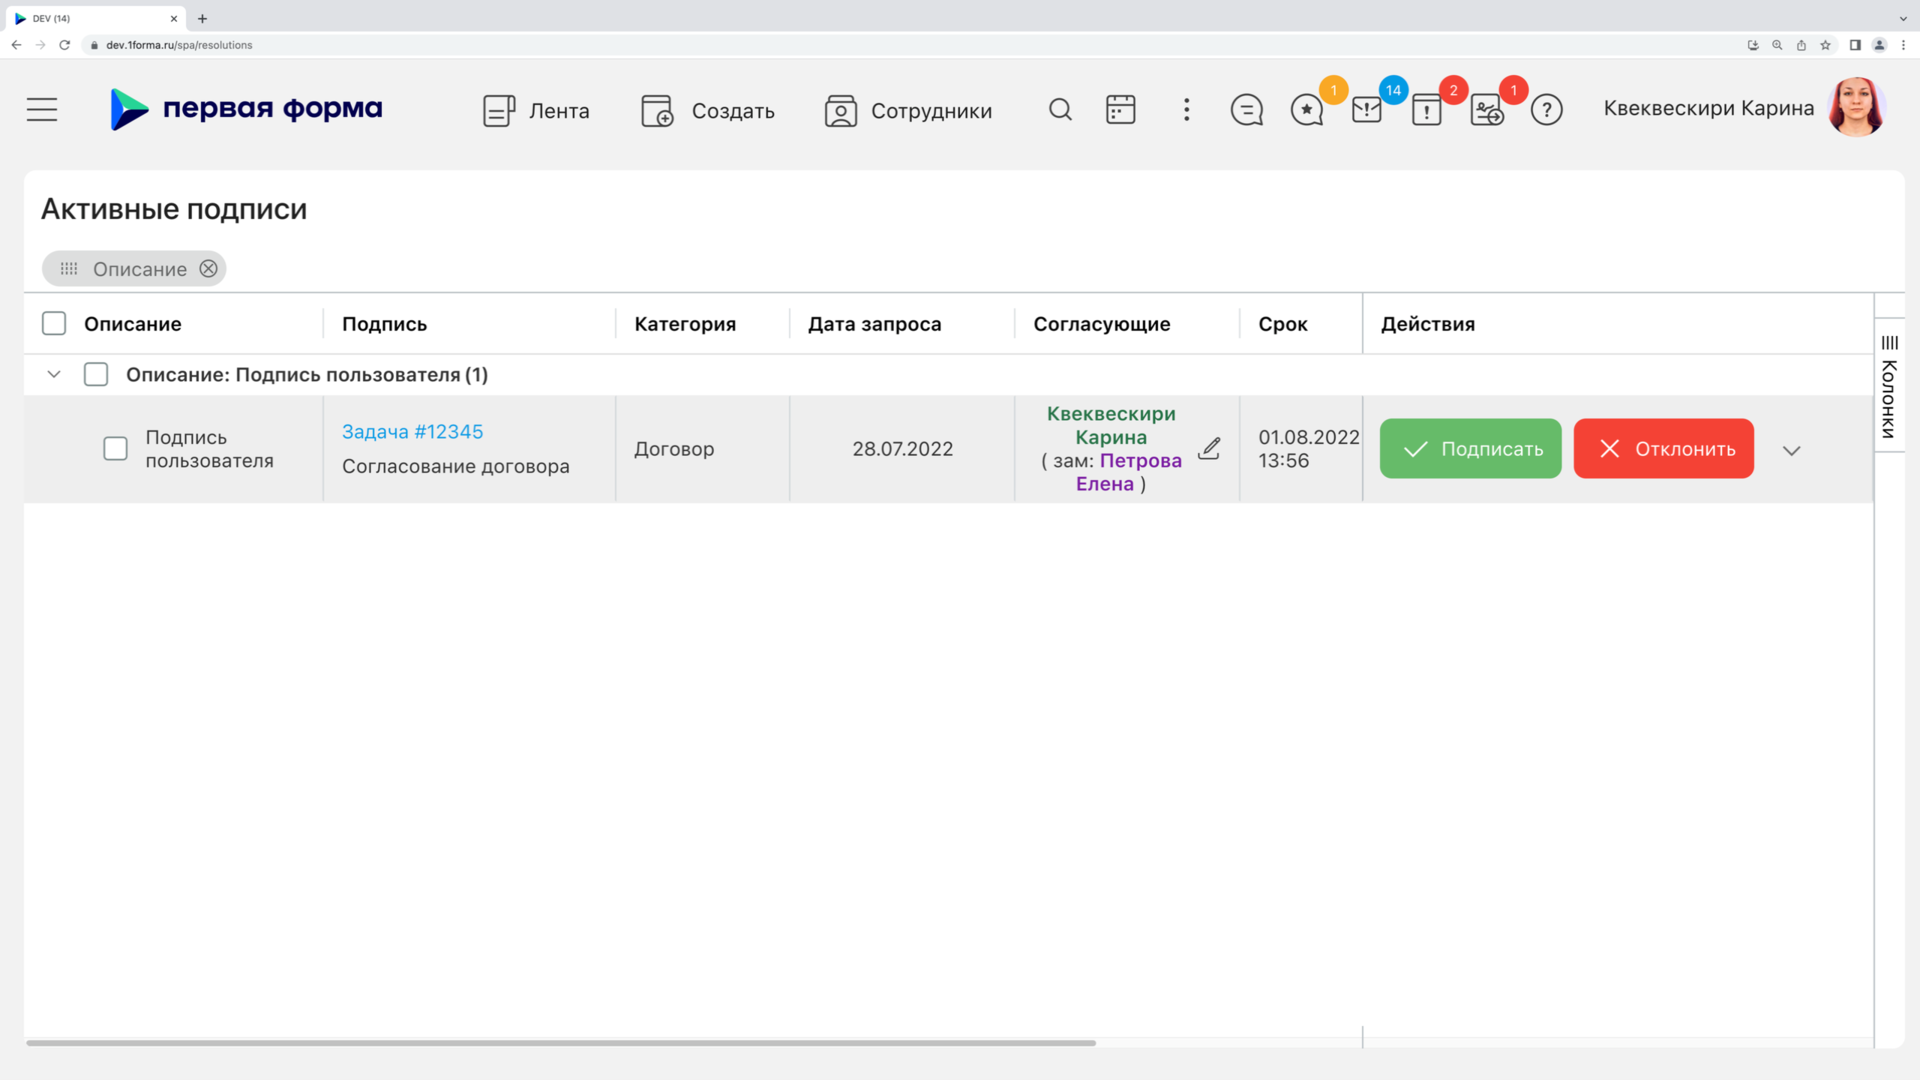This screenshot has height=1080, width=1920.
Task: Open mail notifications icon with badge 14
Action: (x=1367, y=109)
